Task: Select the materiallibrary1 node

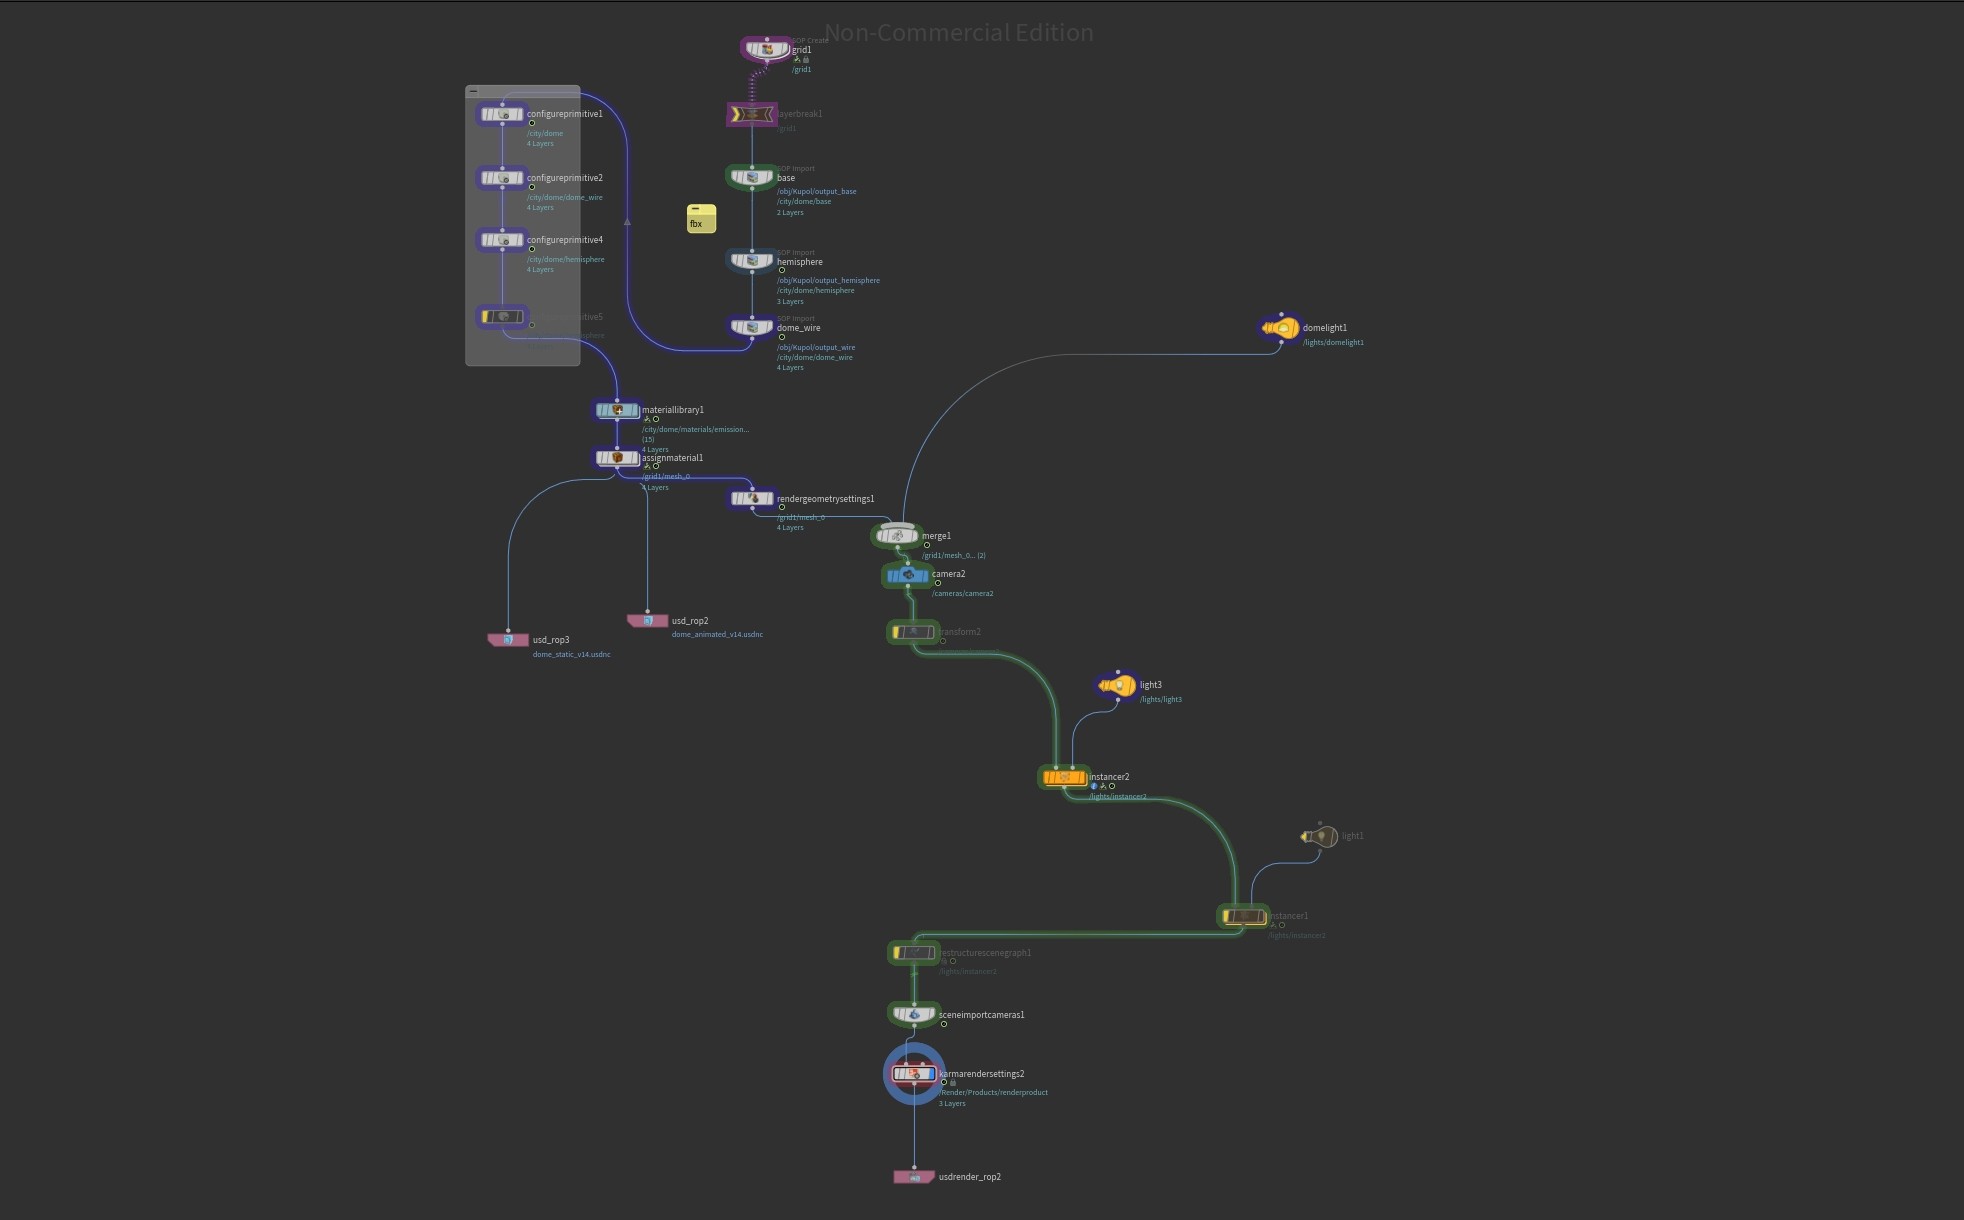Action: (617, 410)
